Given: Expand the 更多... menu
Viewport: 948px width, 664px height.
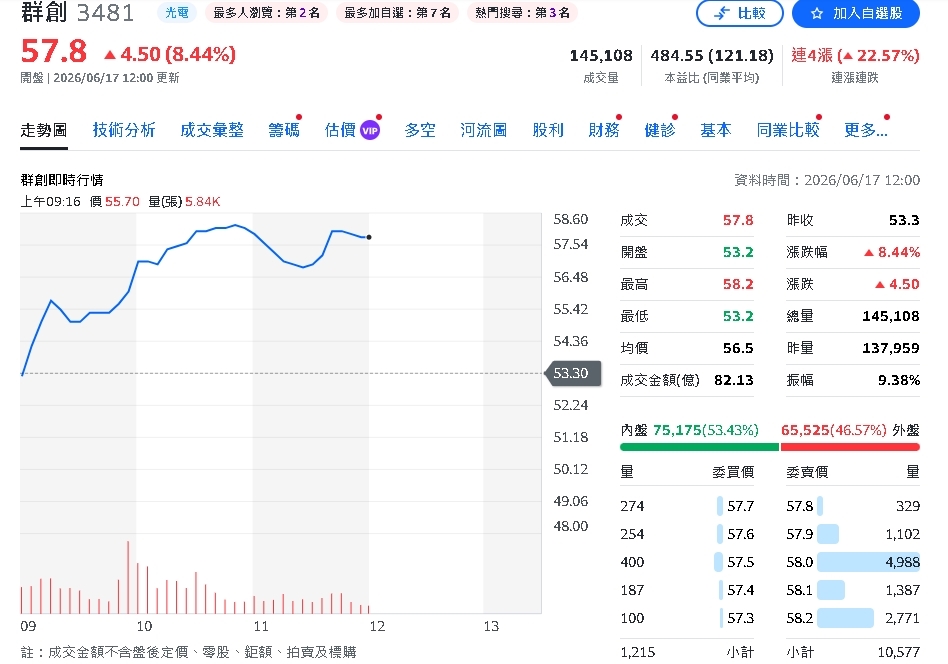Looking at the screenshot, I should click(x=866, y=130).
